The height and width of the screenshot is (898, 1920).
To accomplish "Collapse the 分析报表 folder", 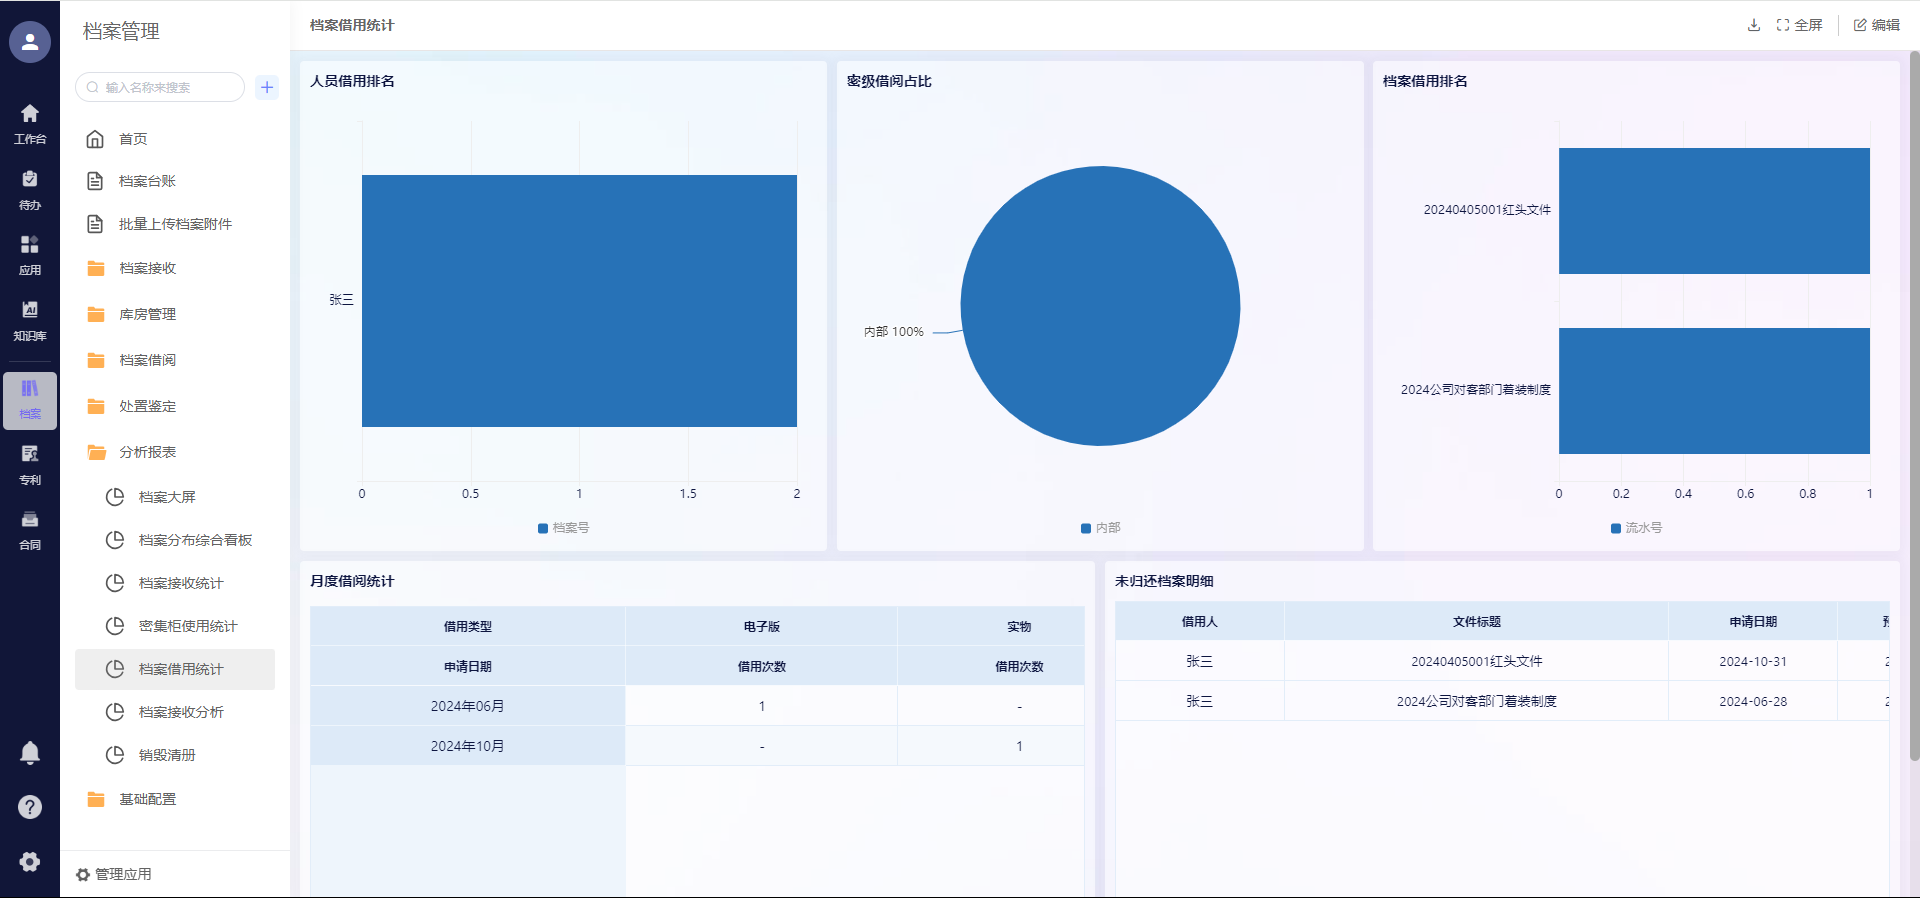I will click(147, 452).
